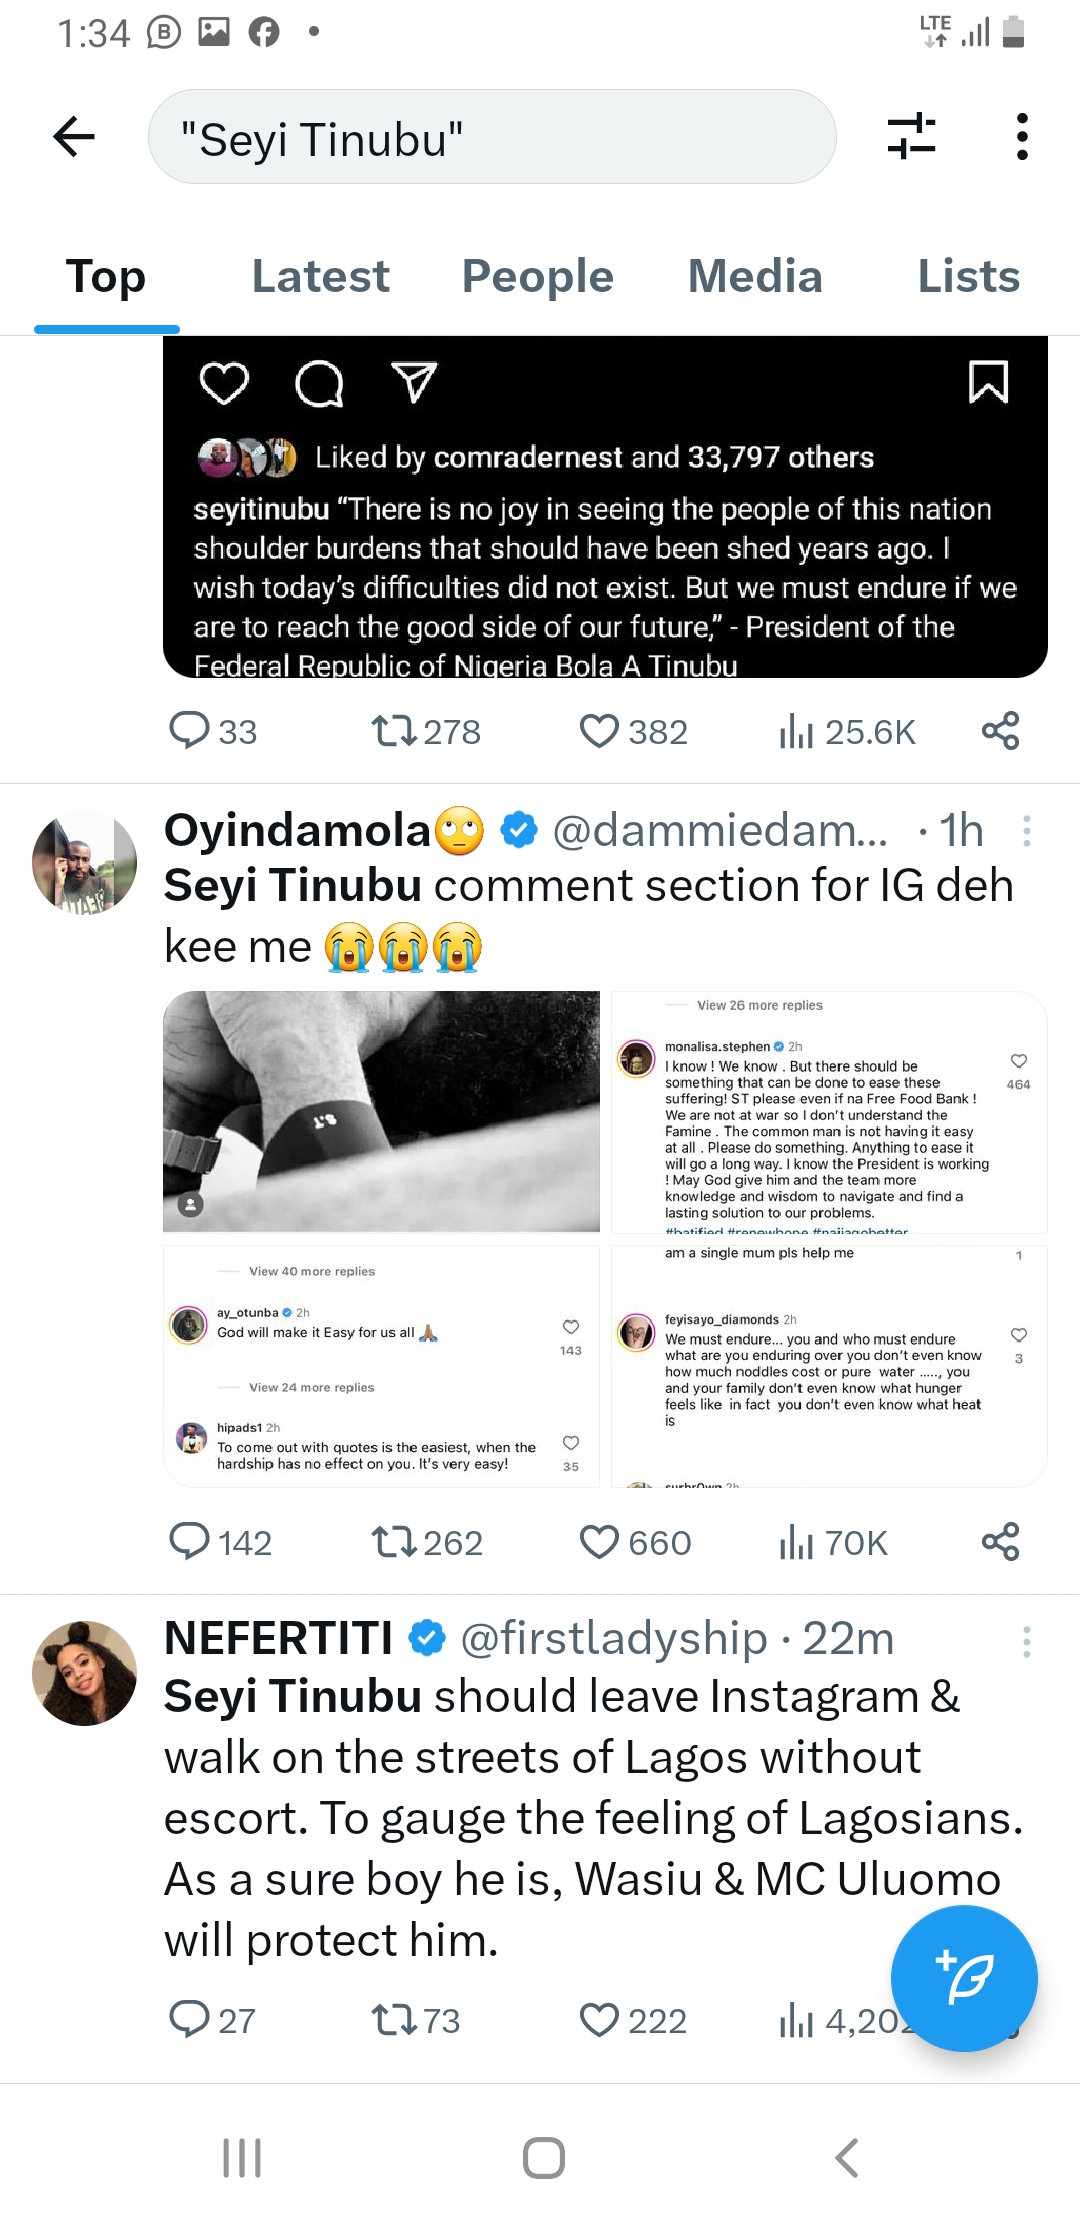Screen dimensions: 1080x2220
Task: Go to the Lists tab
Action: pos(968,277)
